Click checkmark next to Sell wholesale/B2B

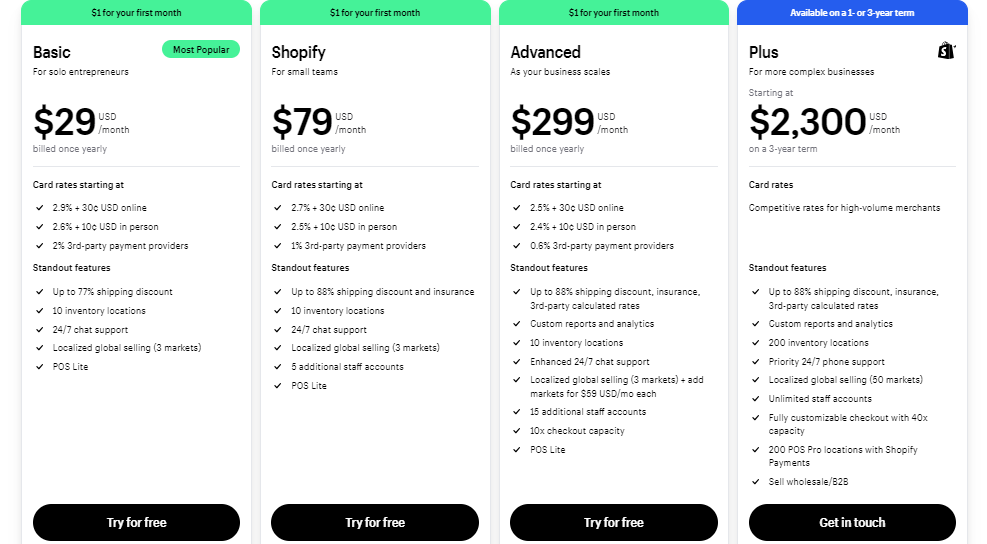(755, 482)
